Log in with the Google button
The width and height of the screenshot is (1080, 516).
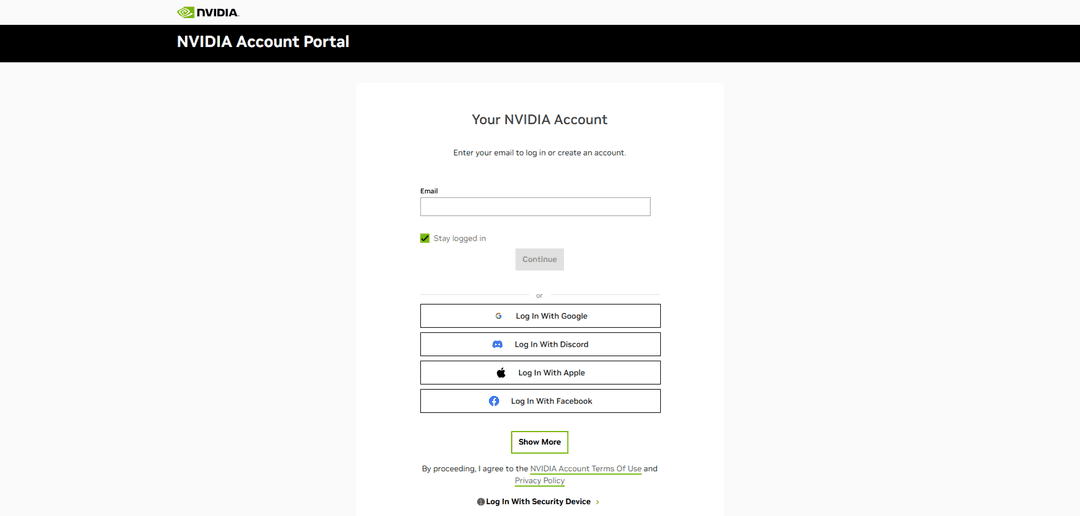coord(540,316)
